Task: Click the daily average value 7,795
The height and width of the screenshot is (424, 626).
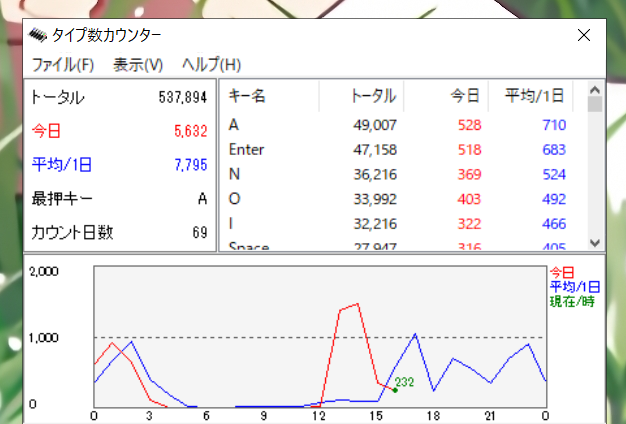Action: click(190, 165)
